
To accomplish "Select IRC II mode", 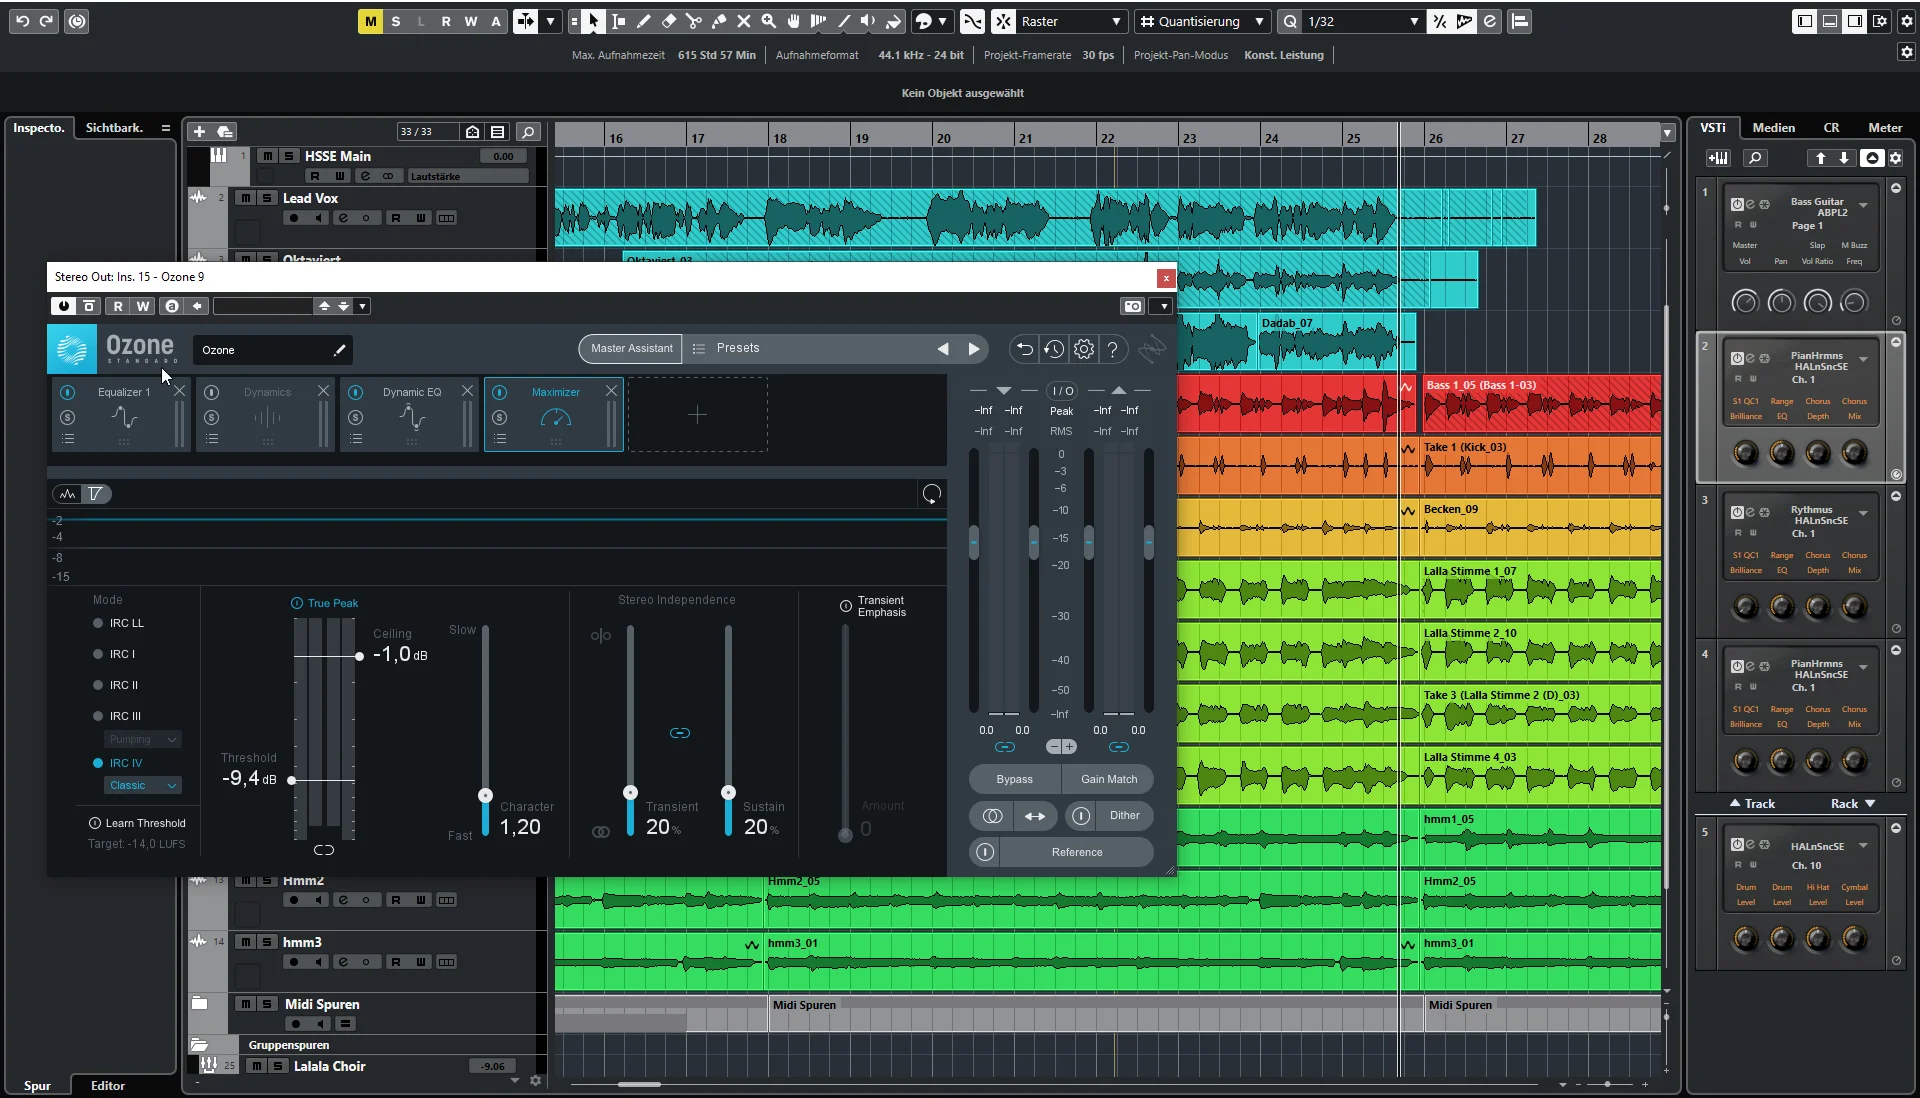I will (x=98, y=685).
